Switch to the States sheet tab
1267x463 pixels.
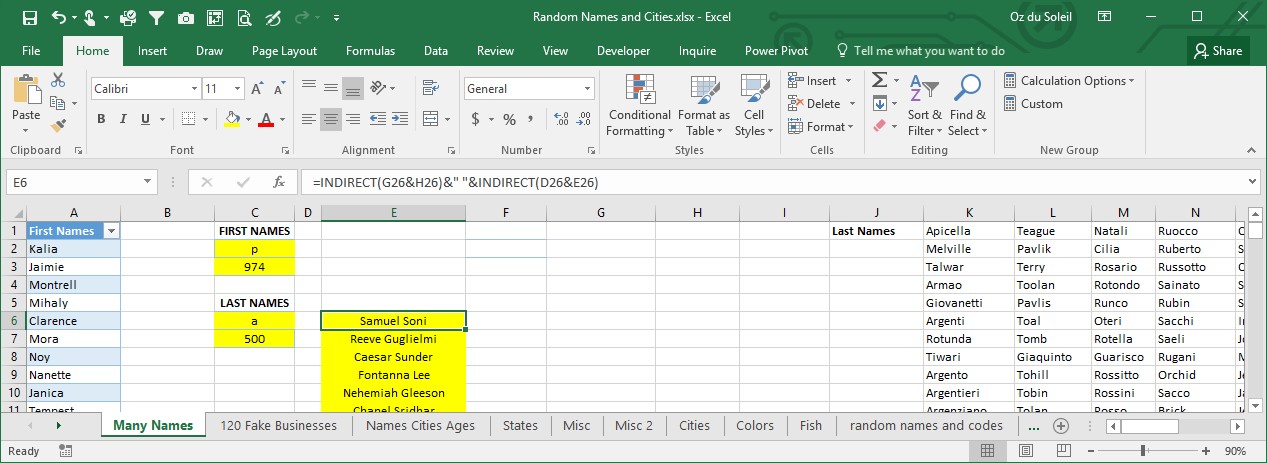click(520, 425)
